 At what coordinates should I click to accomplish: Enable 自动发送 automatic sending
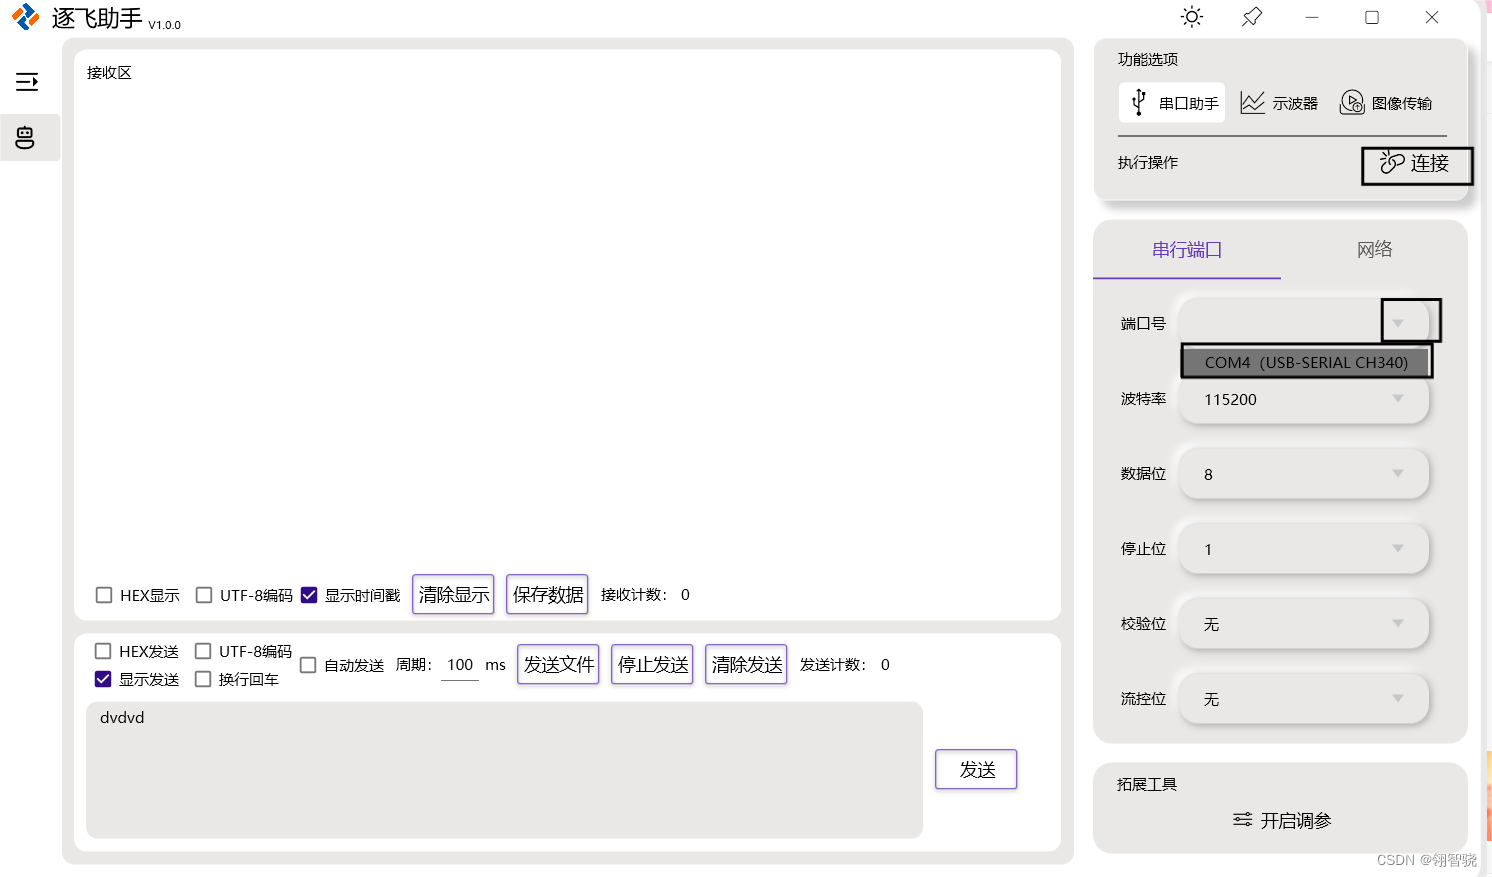coord(308,664)
